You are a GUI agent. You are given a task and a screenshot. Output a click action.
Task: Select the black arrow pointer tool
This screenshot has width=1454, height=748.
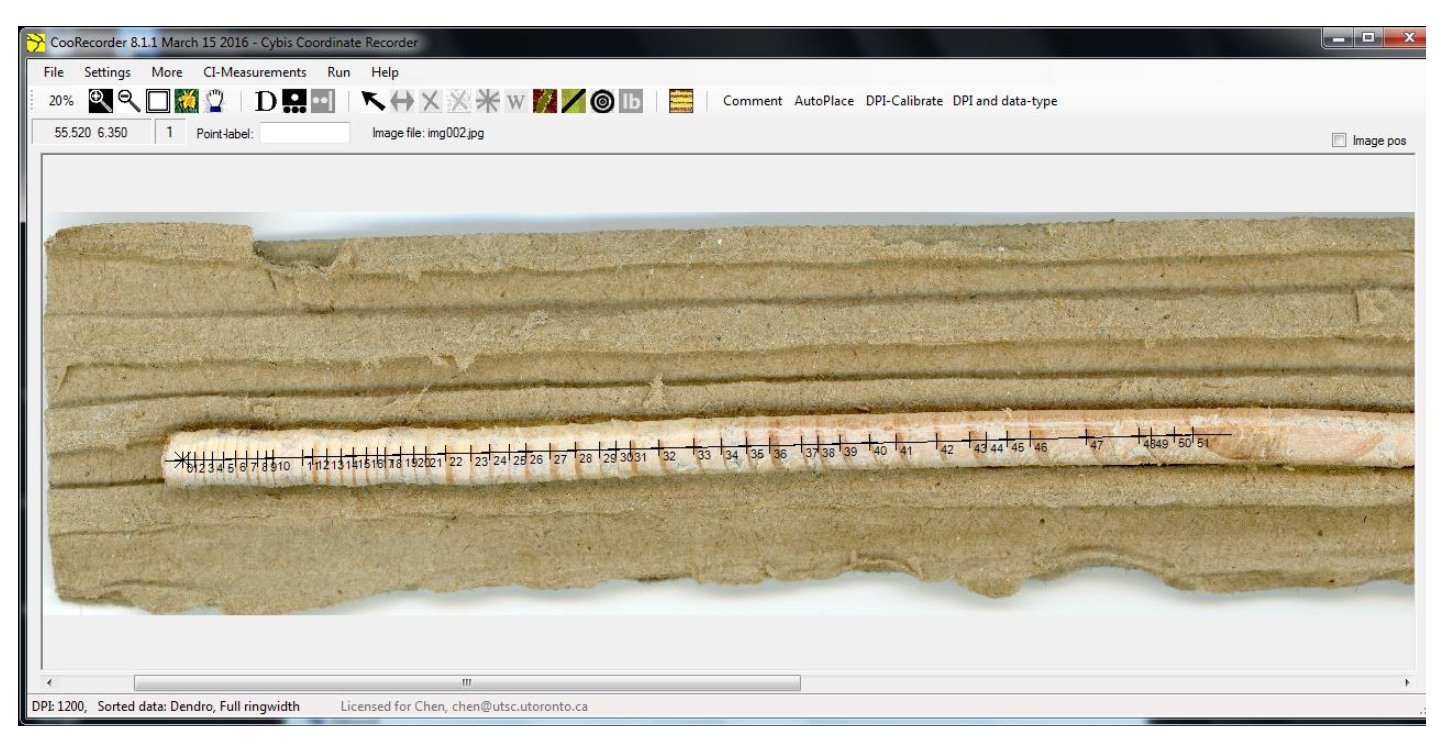click(x=372, y=101)
